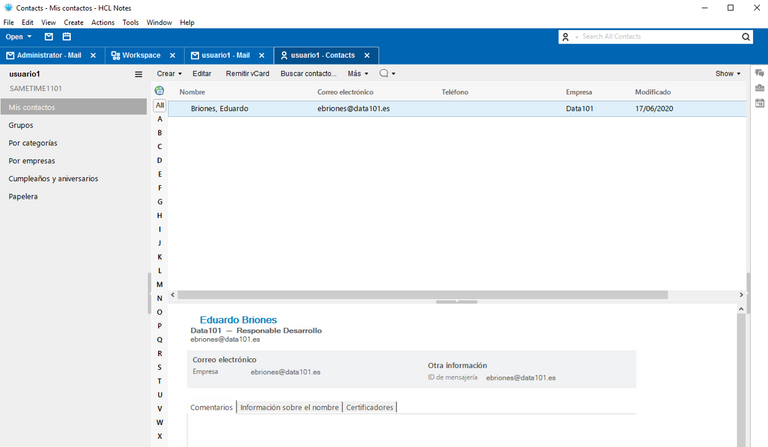Select Grupos in the sidebar
The width and height of the screenshot is (768, 447).
(21, 125)
